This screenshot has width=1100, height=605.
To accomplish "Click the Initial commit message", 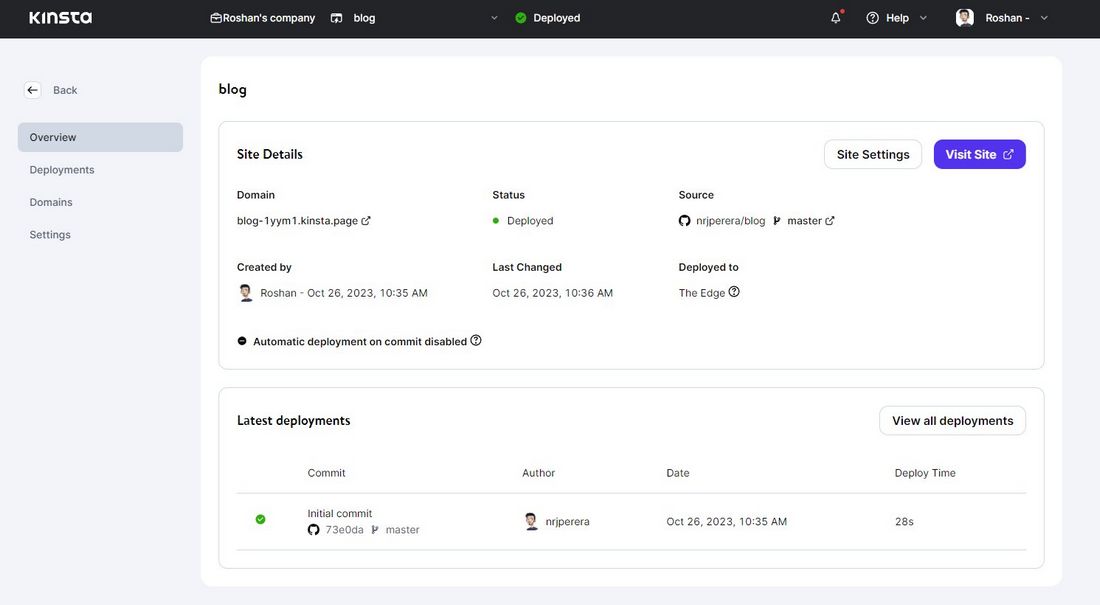I will 340,513.
